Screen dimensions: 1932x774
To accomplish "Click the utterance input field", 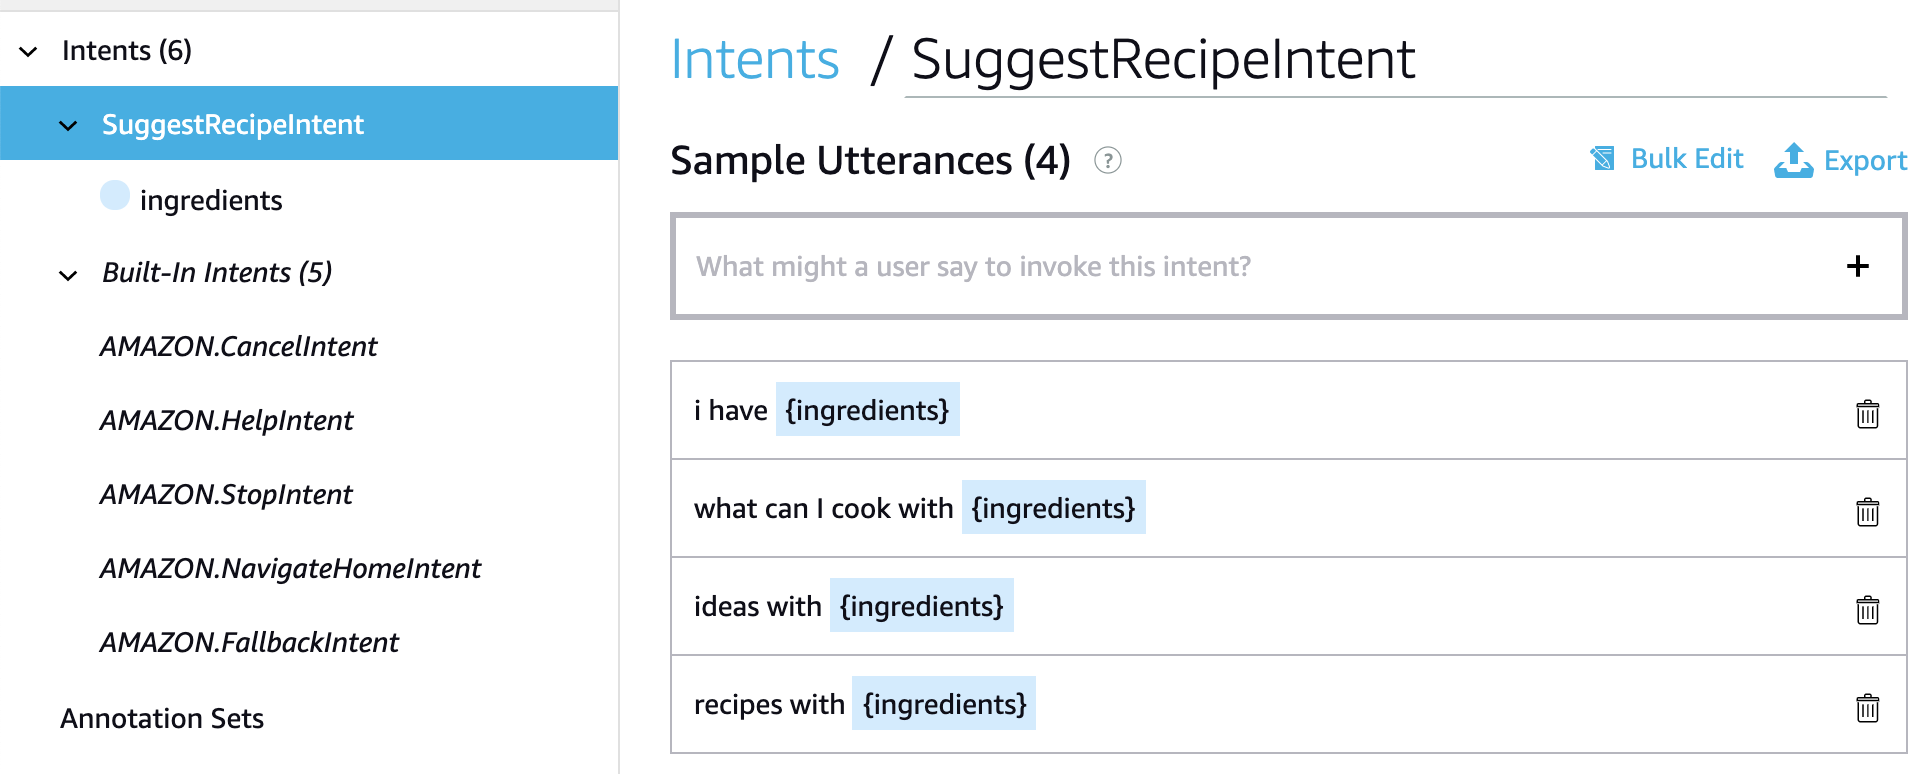I will pyautogui.click(x=1100, y=266).
